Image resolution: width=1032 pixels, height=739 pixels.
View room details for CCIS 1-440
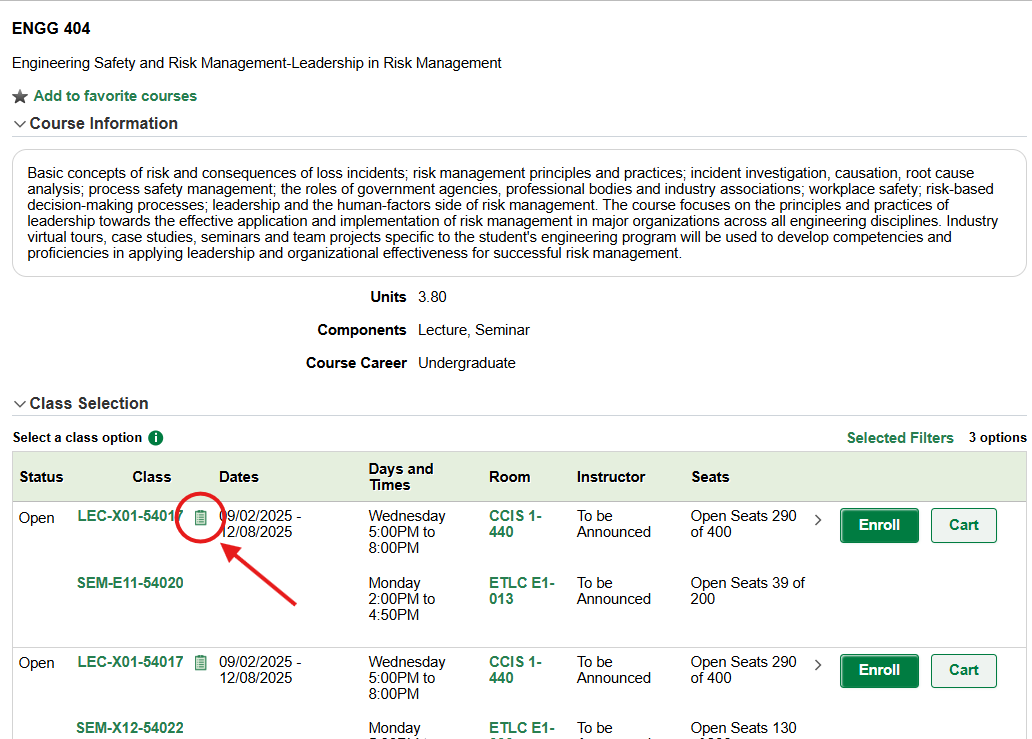point(513,524)
